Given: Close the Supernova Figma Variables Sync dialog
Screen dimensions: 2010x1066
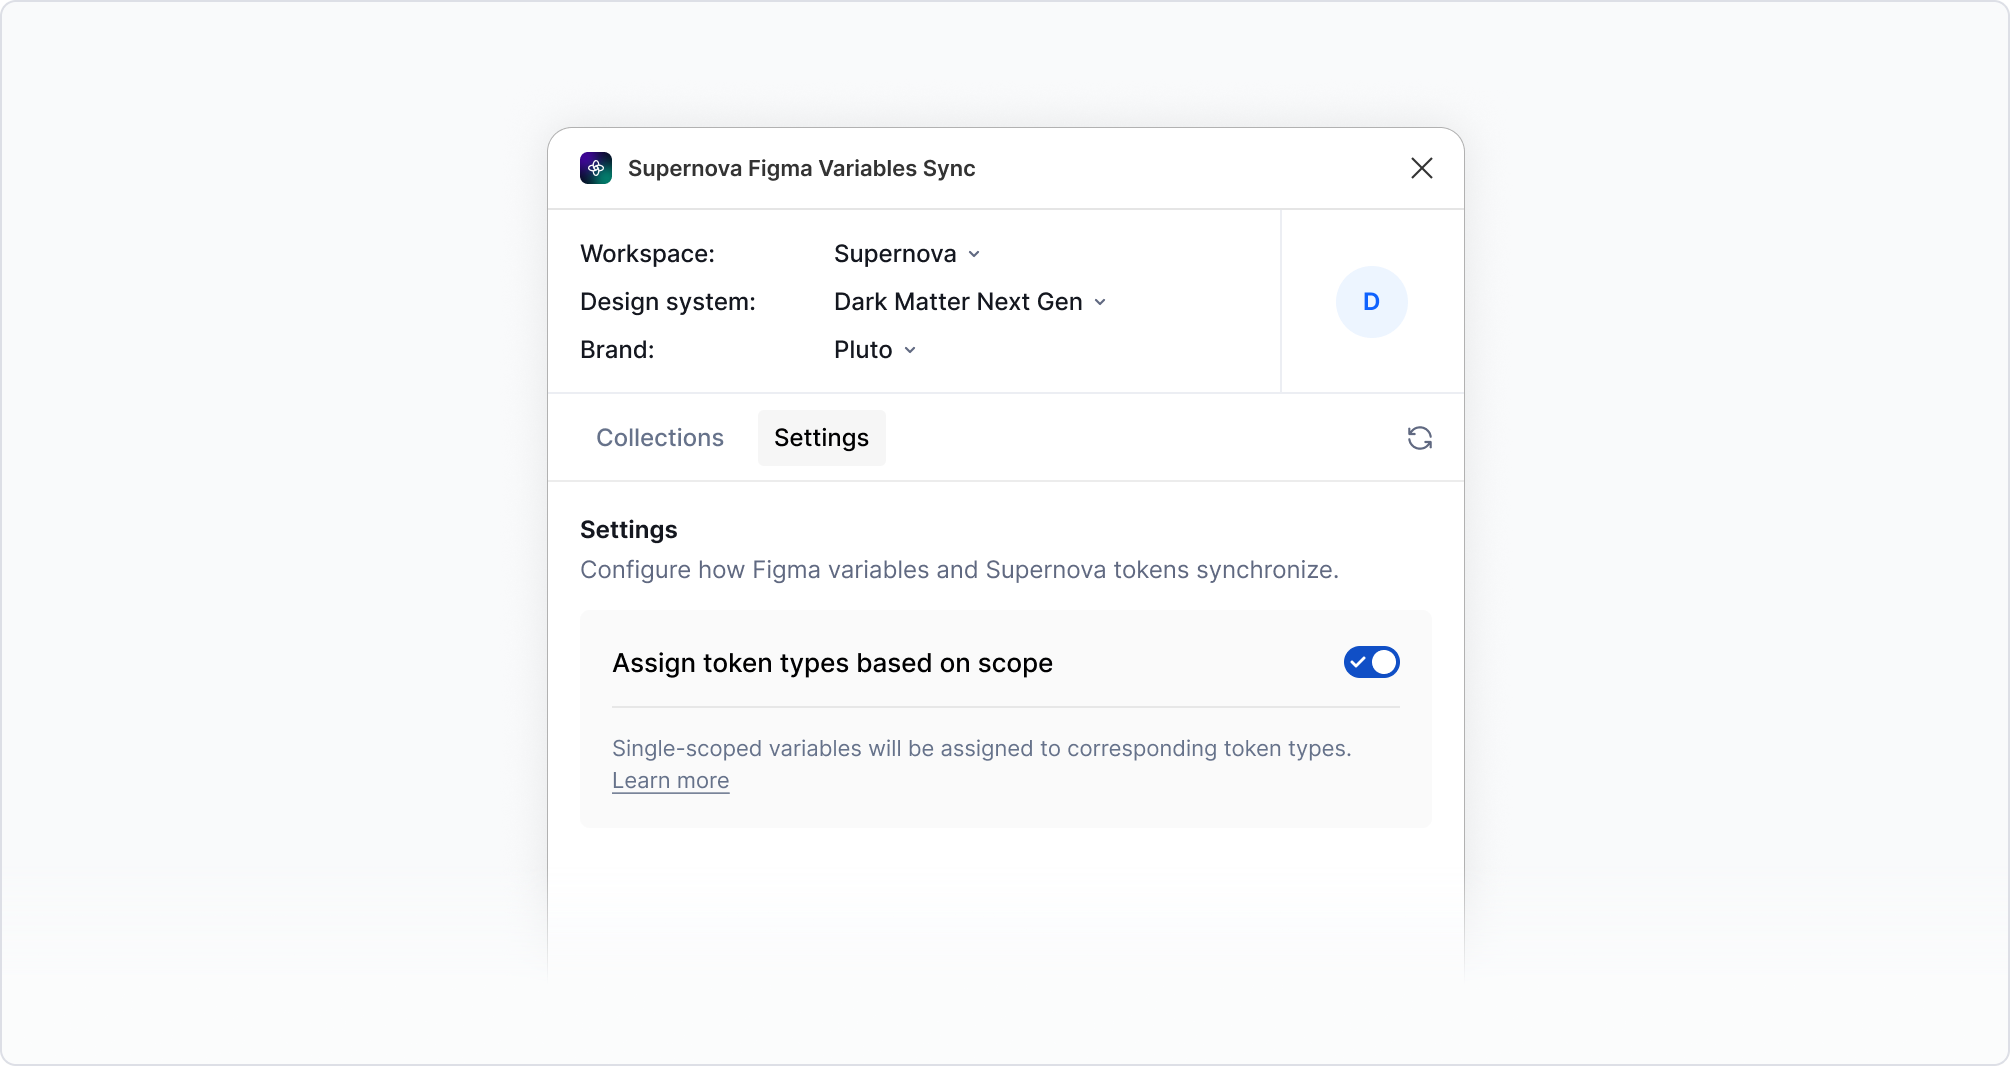Looking at the screenshot, I should click(1421, 168).
